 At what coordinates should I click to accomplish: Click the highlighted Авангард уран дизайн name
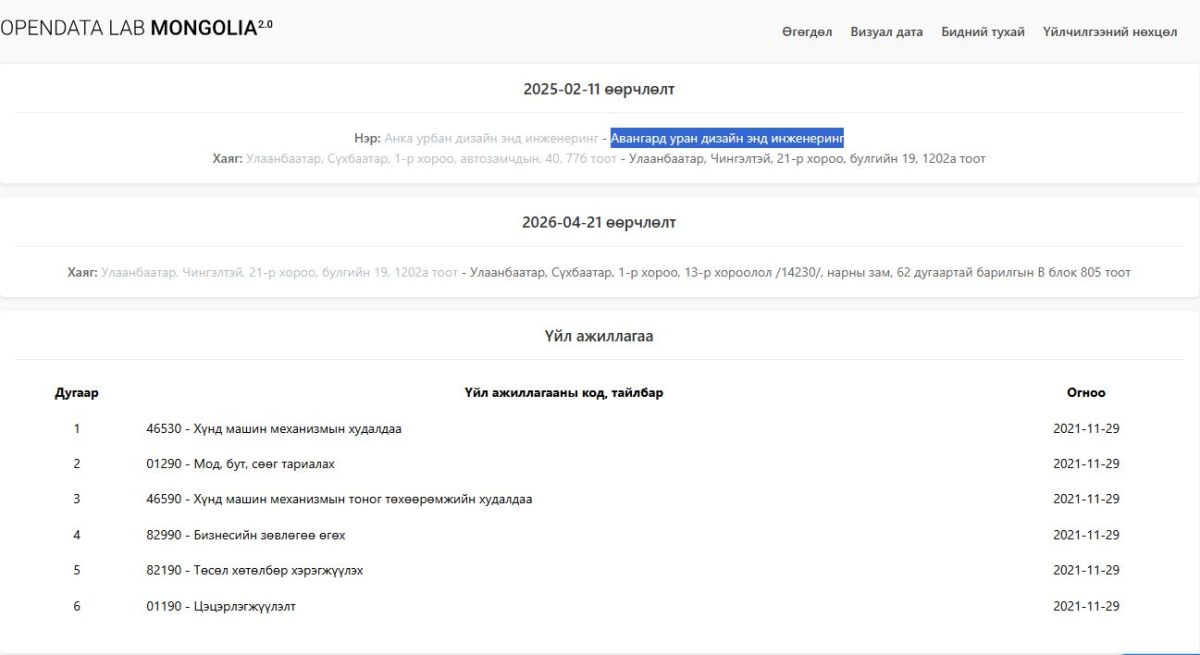click(x=727, y=138)
